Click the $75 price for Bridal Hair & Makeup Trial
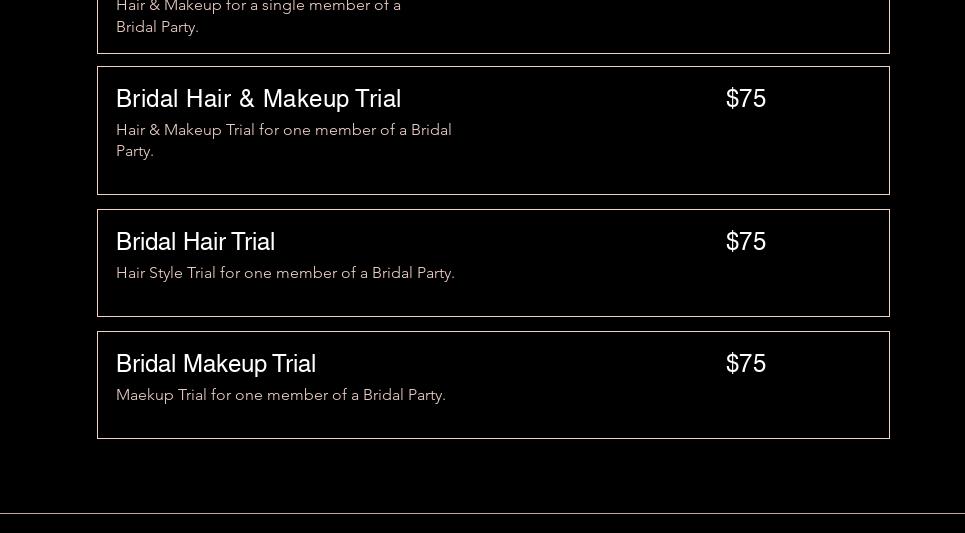Screen dimensions: 965x533 click(x=745, y=99)
